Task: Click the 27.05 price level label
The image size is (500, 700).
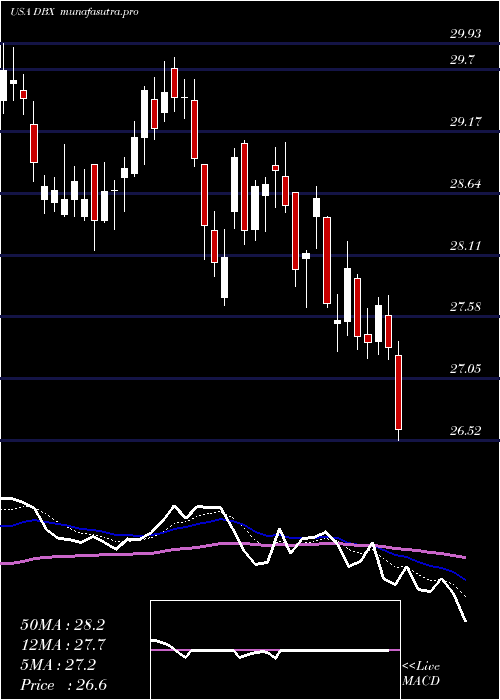Action: (x=465, y=369)
